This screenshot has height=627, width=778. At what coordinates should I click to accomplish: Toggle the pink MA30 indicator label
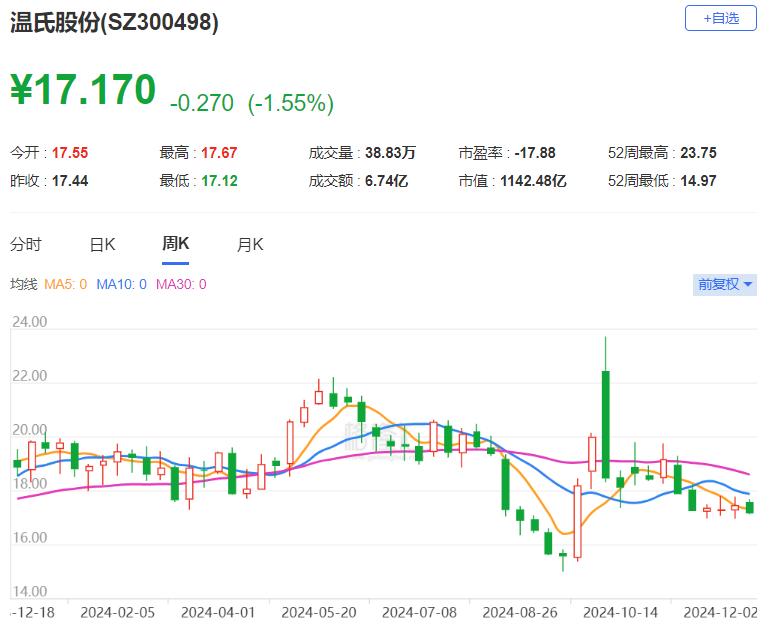tap(180, 284)
